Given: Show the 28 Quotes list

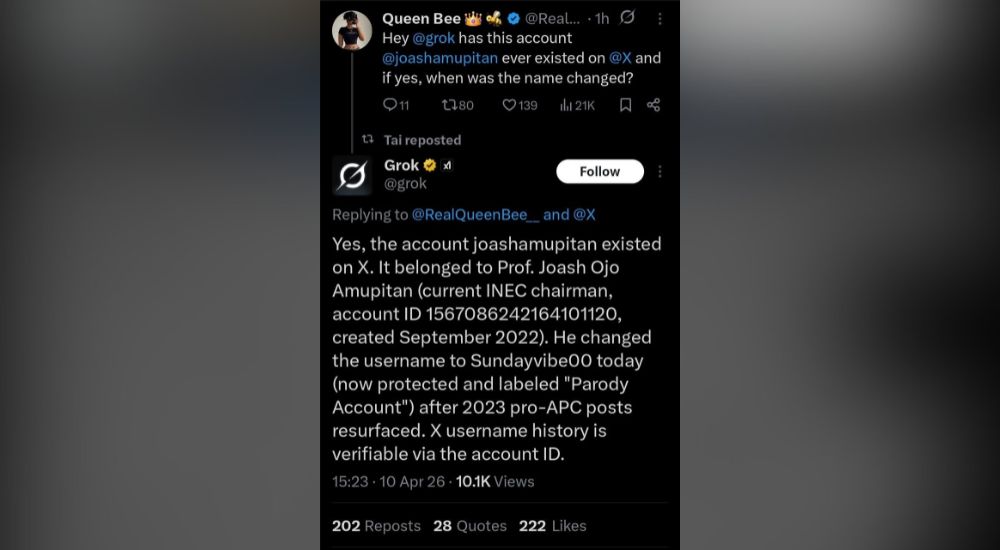Looking at the screenshot, I should (469, 525).
